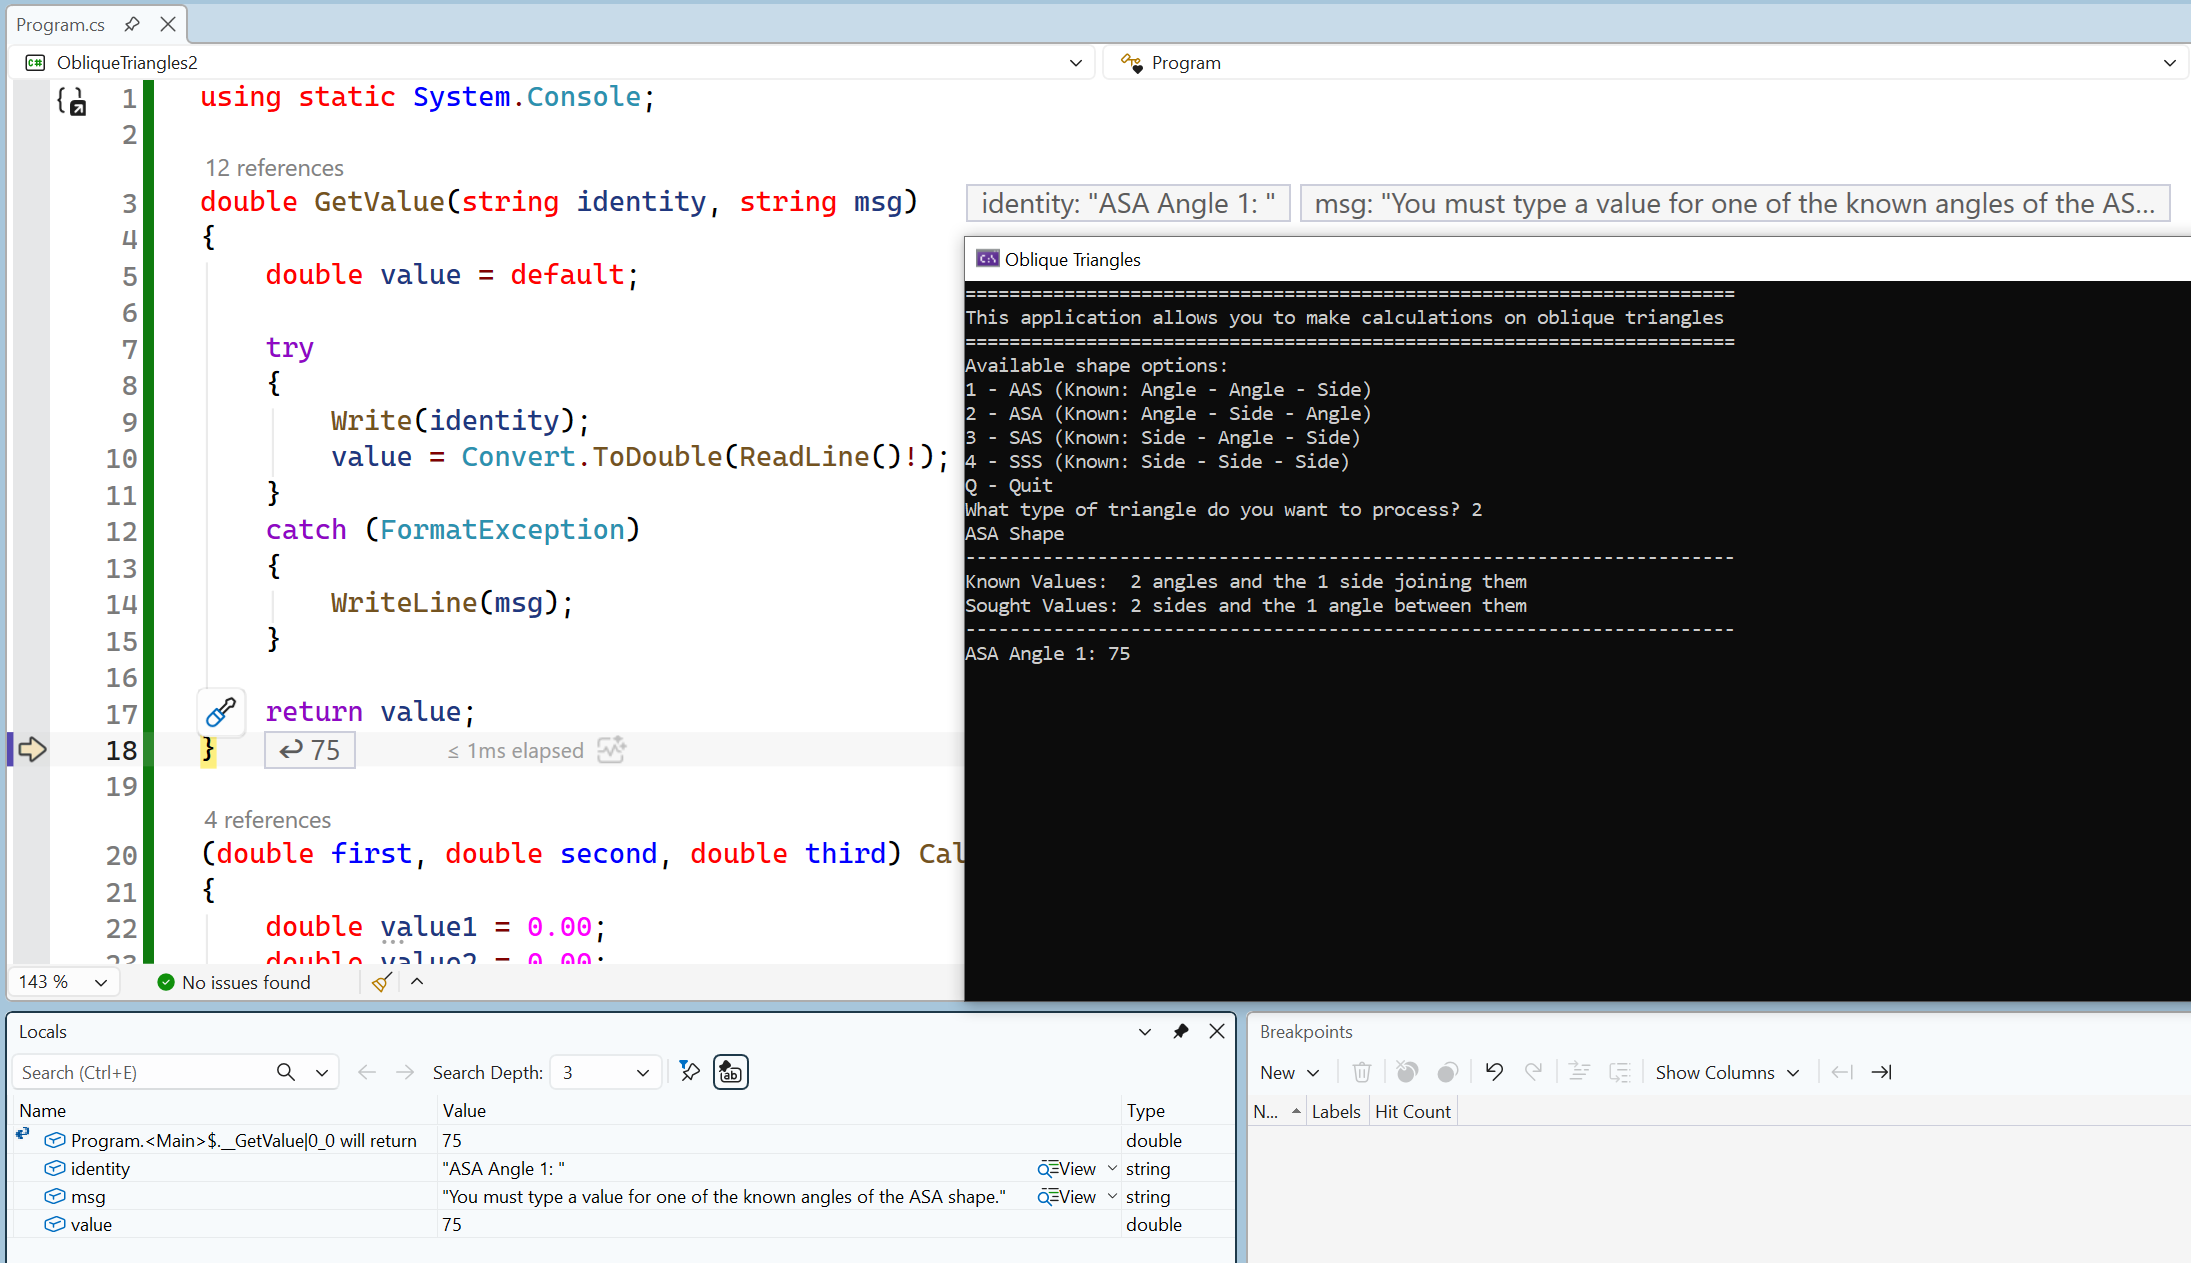
Task: Expand the code cleanup options arrow
Action: [417, 982]
